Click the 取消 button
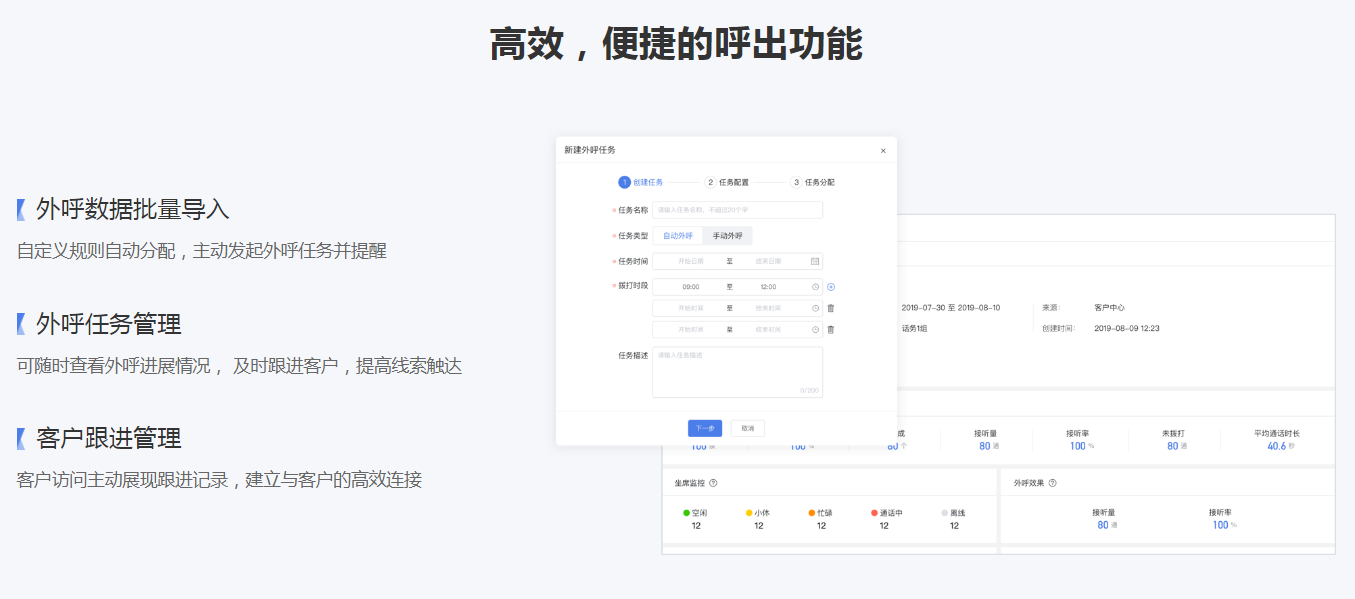The height and width of the screenshot is (599, 1355). tap(747, 428)
